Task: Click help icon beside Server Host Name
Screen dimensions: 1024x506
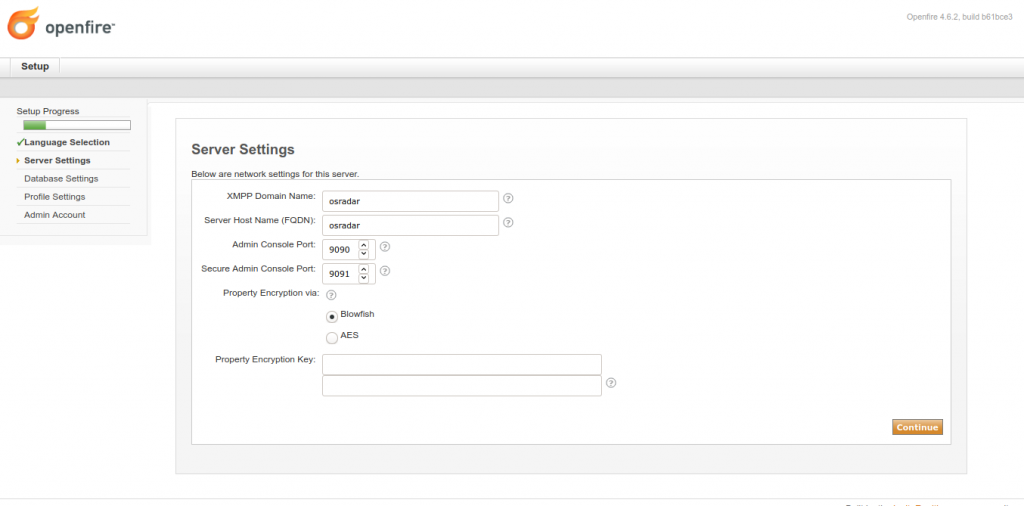Action: pyautogui.click(x=508, y=223)
